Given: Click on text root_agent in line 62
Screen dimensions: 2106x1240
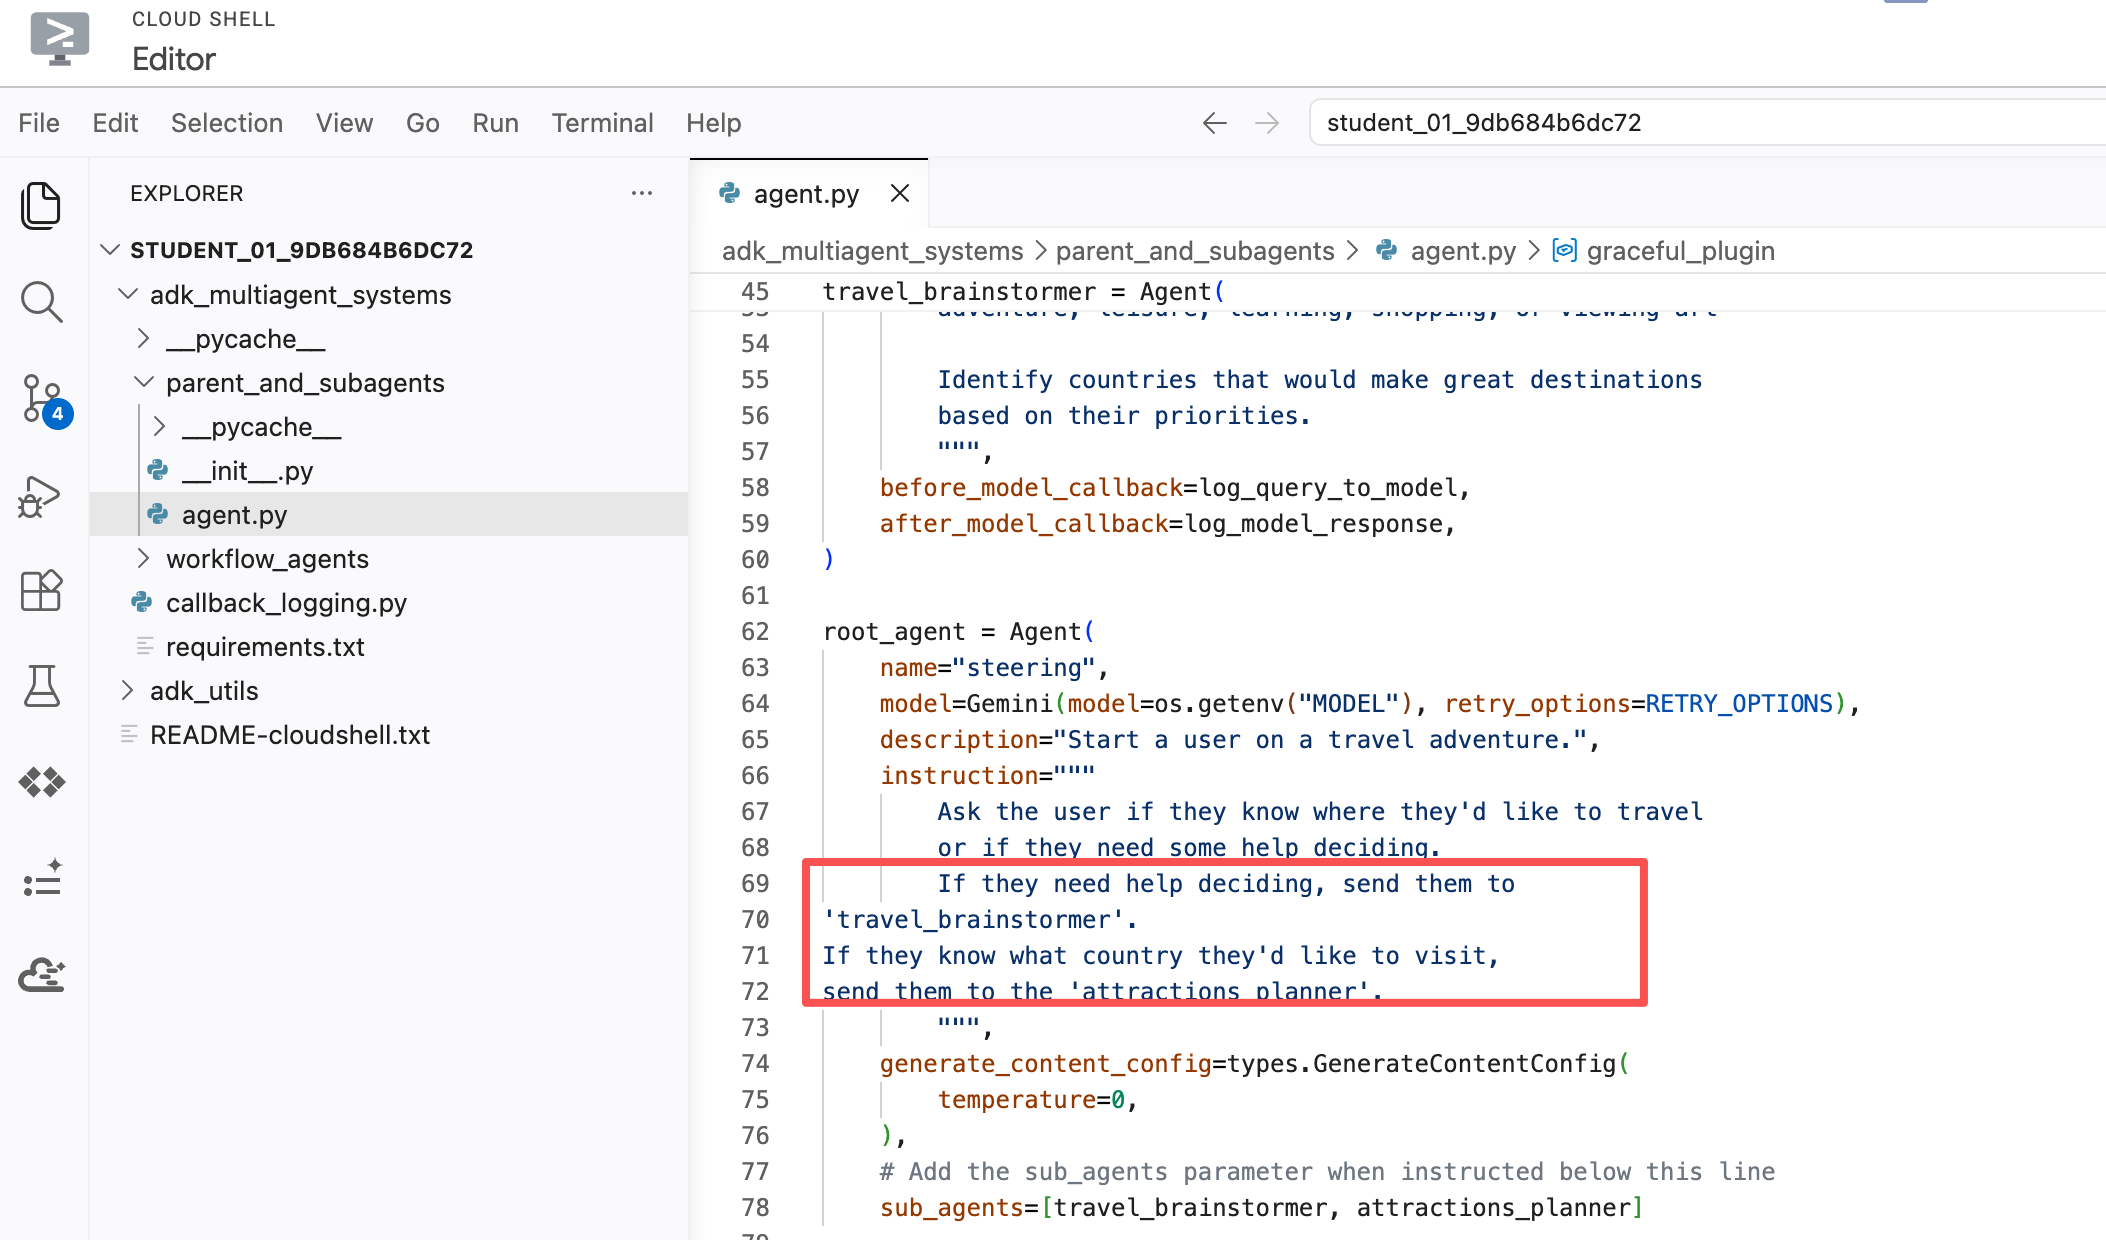Looking at the screenshot, I should tap(894, 631).
